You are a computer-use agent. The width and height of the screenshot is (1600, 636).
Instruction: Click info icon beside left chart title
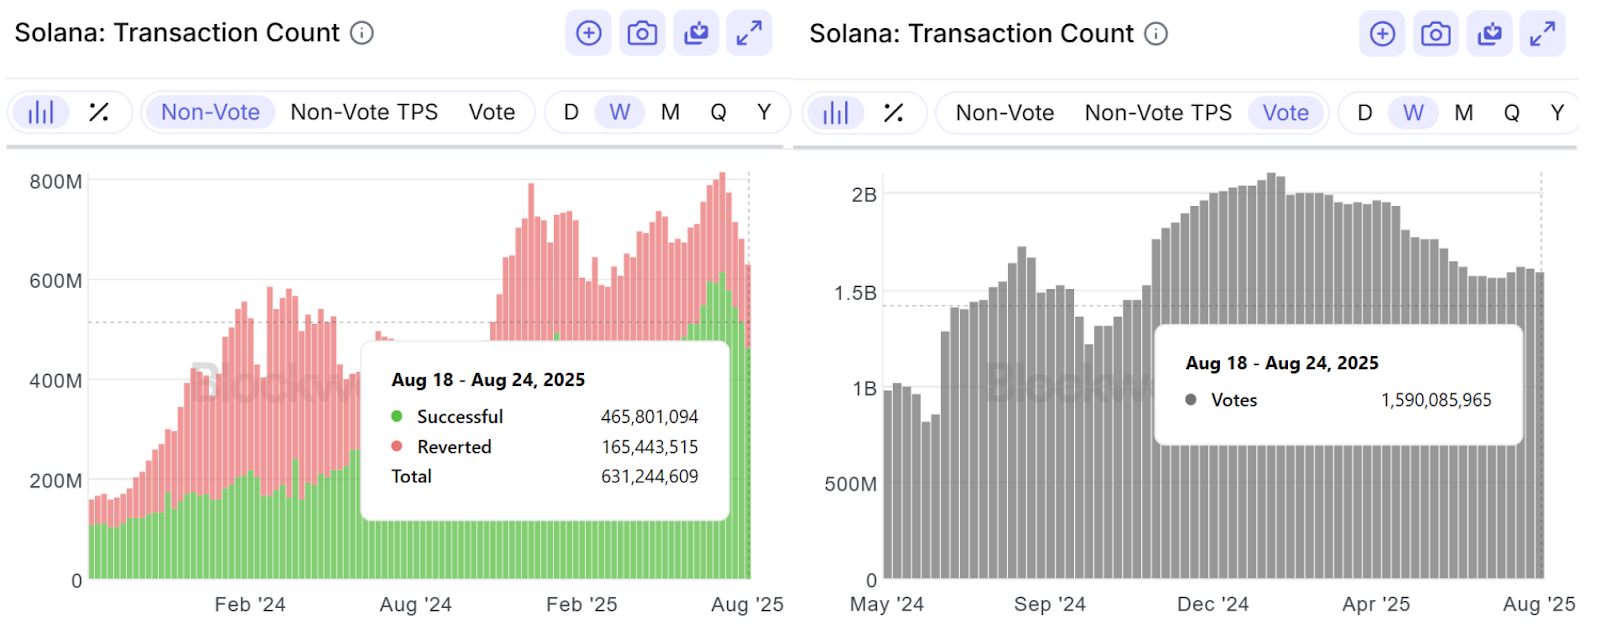pos(362,33)
